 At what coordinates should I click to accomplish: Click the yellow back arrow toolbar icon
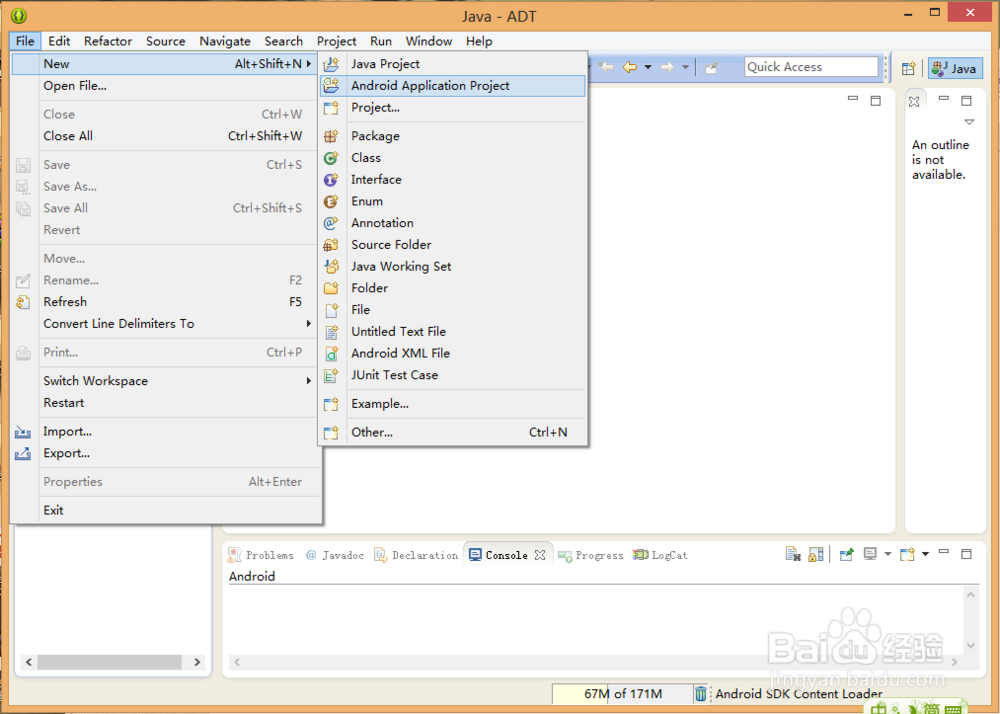[x=629, y=67]
